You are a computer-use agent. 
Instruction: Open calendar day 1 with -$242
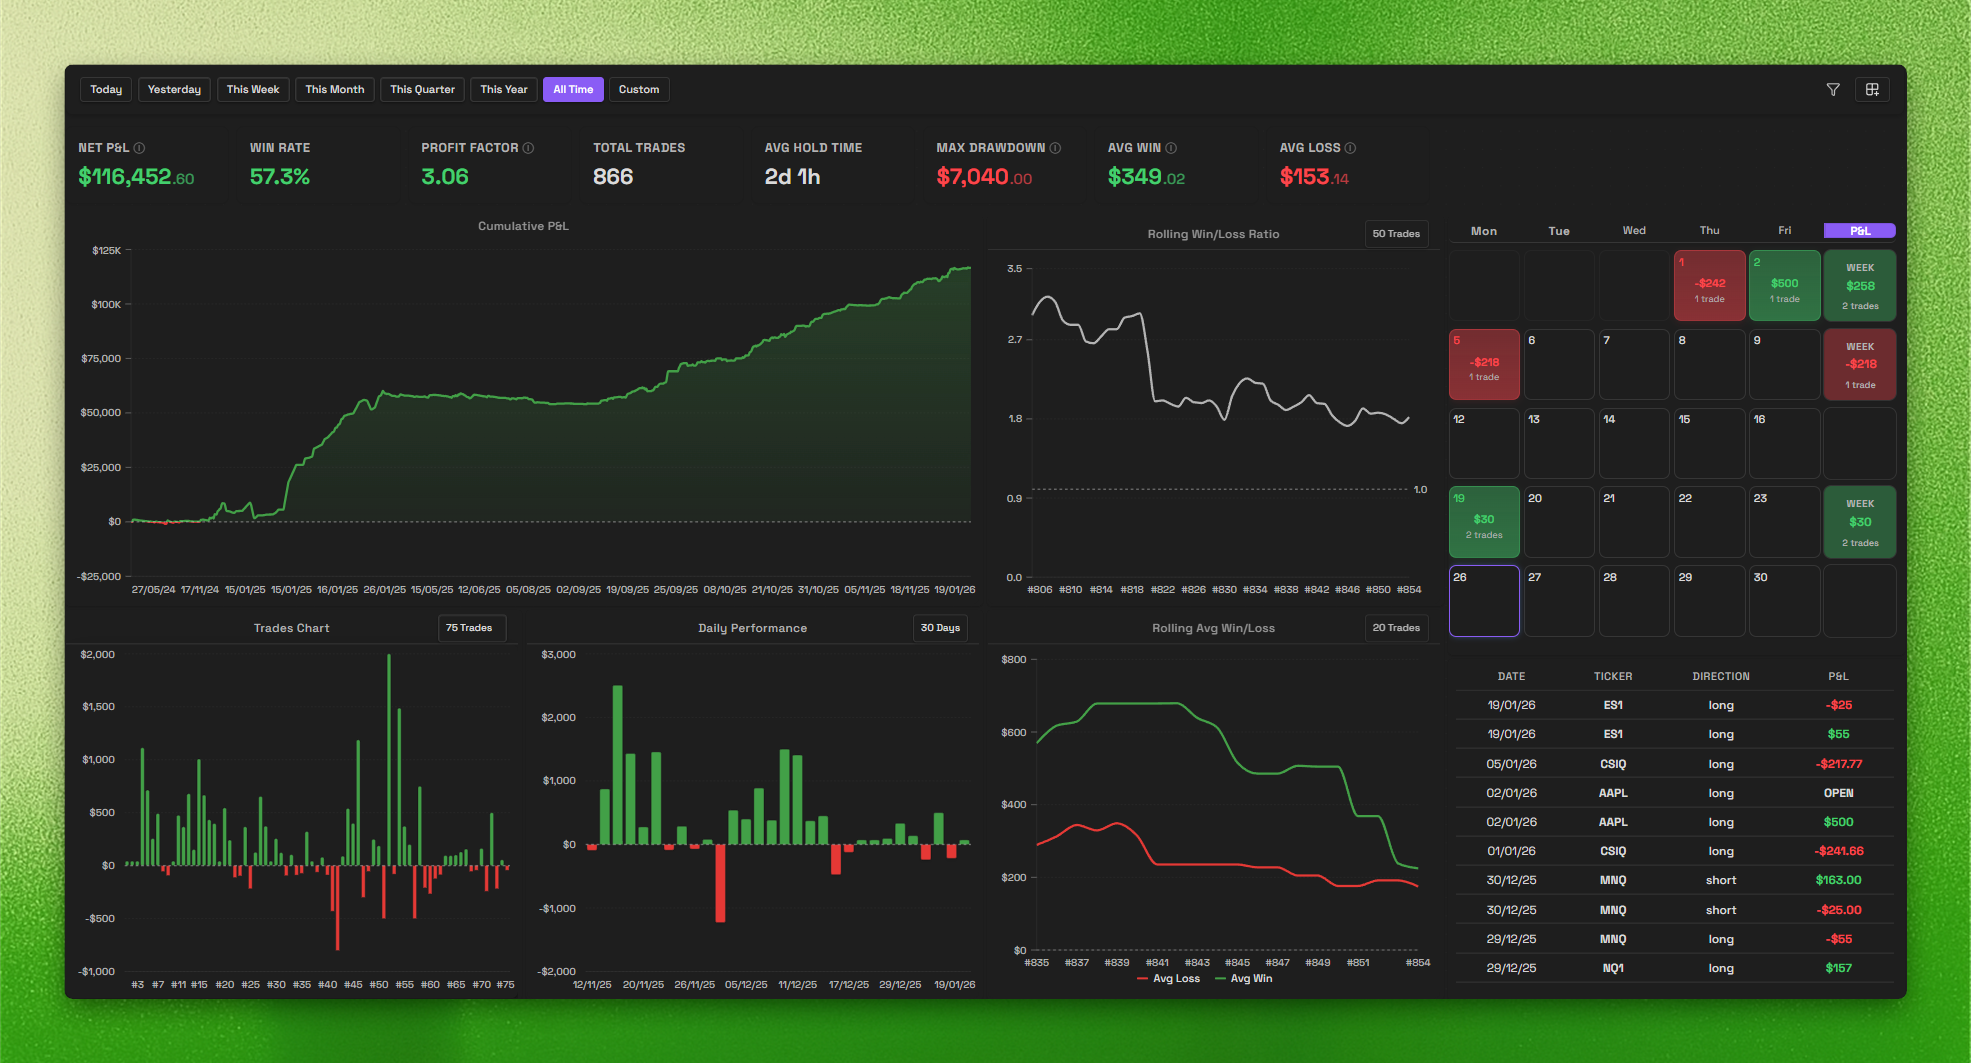[1709, 286]
